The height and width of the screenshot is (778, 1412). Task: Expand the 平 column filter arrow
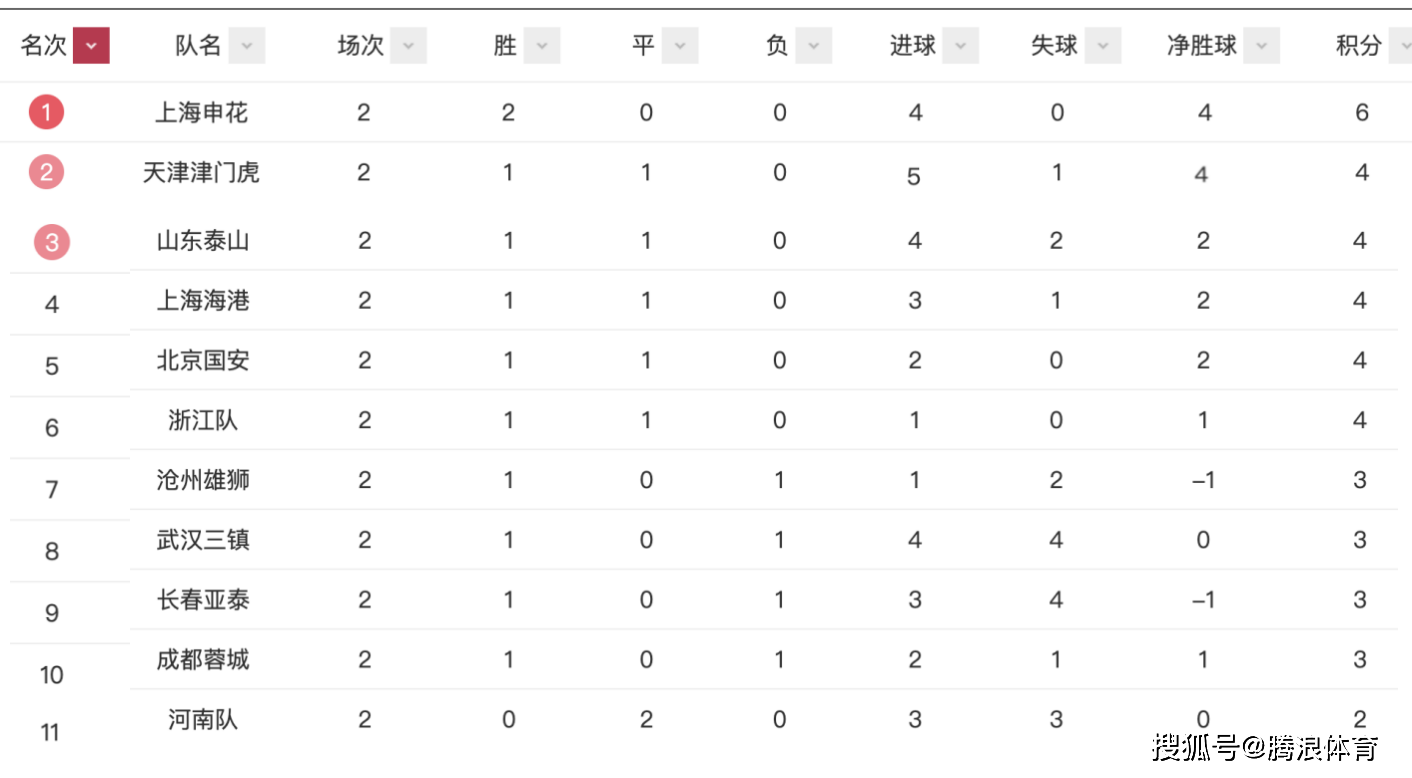pyautogui.click(x=680, y=46)
